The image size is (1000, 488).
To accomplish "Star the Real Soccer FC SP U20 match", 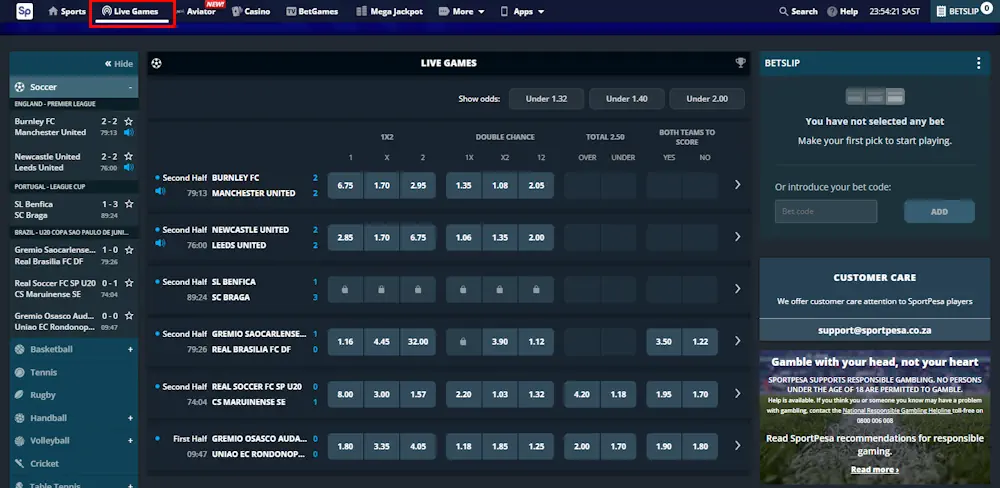I will click(x=129, y=283).
